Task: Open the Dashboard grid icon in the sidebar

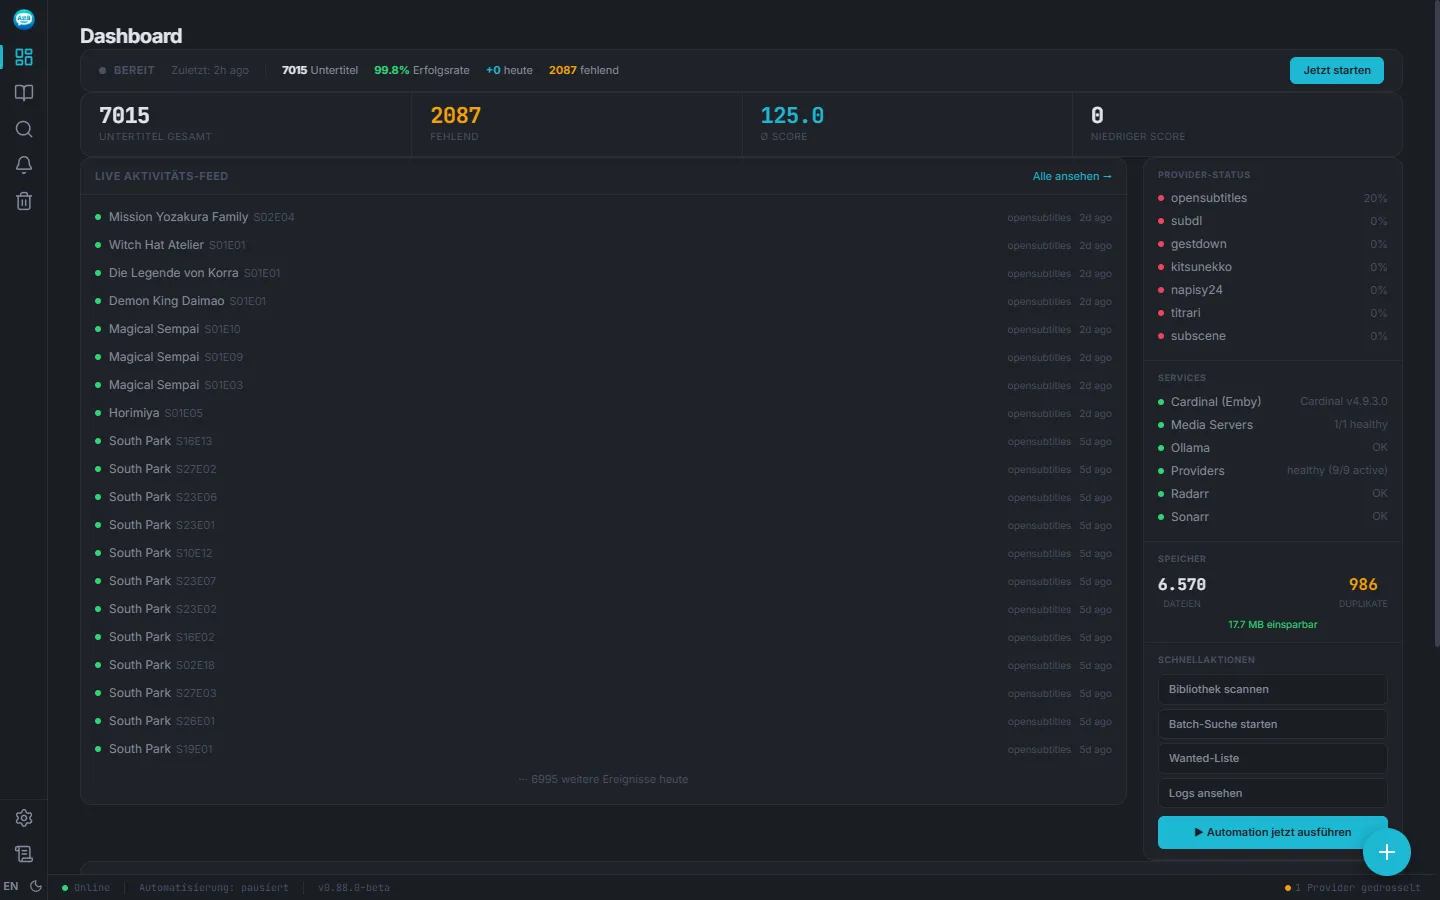Action: pos(24,57)
